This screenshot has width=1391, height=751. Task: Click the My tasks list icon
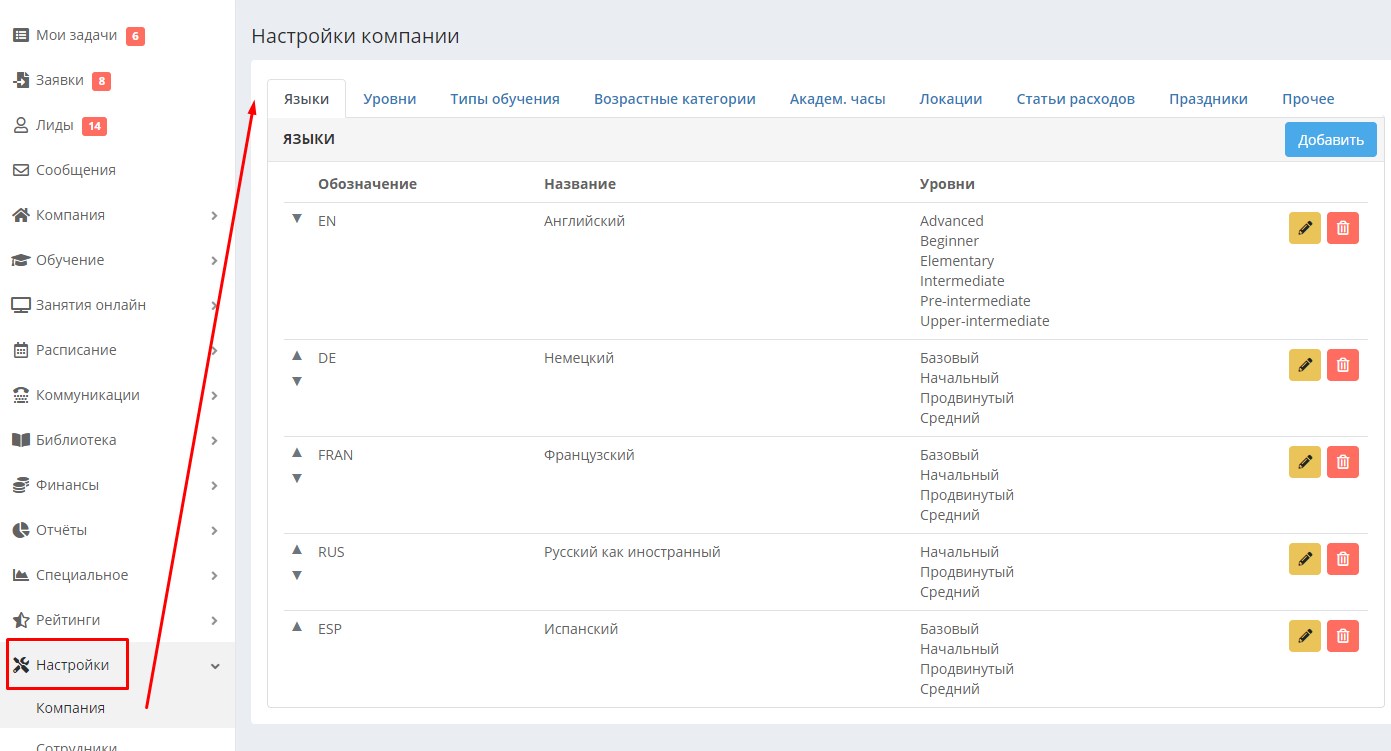tap(20, 36)
